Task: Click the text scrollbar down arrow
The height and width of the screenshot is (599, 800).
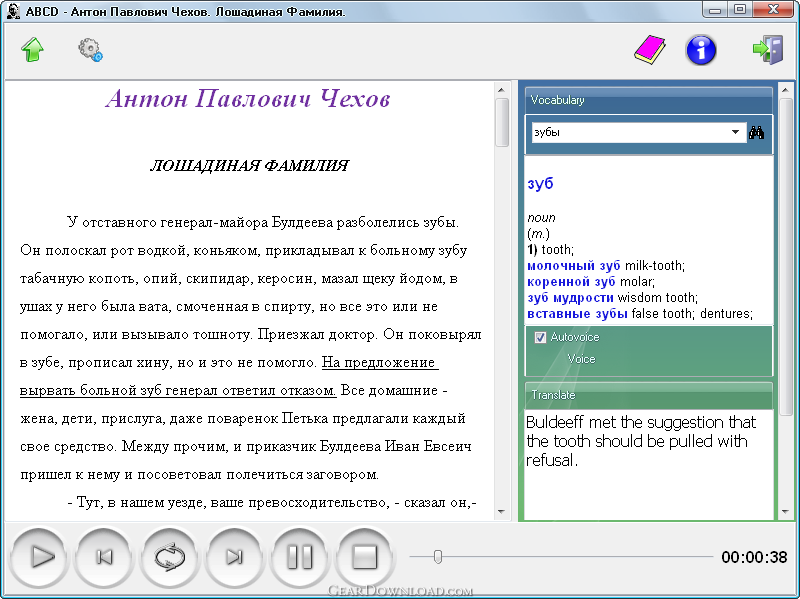Action: coord(501,511)
